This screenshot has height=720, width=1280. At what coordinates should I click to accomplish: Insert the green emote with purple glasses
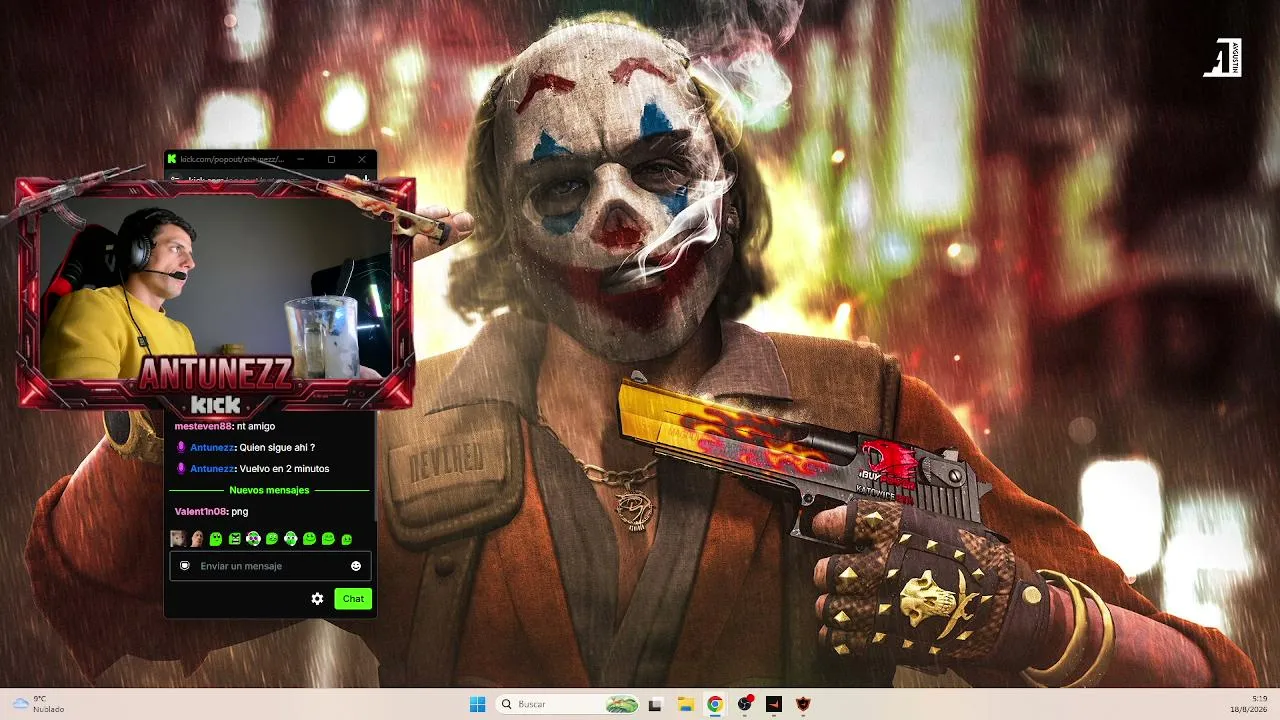click(x=253, y=539)
